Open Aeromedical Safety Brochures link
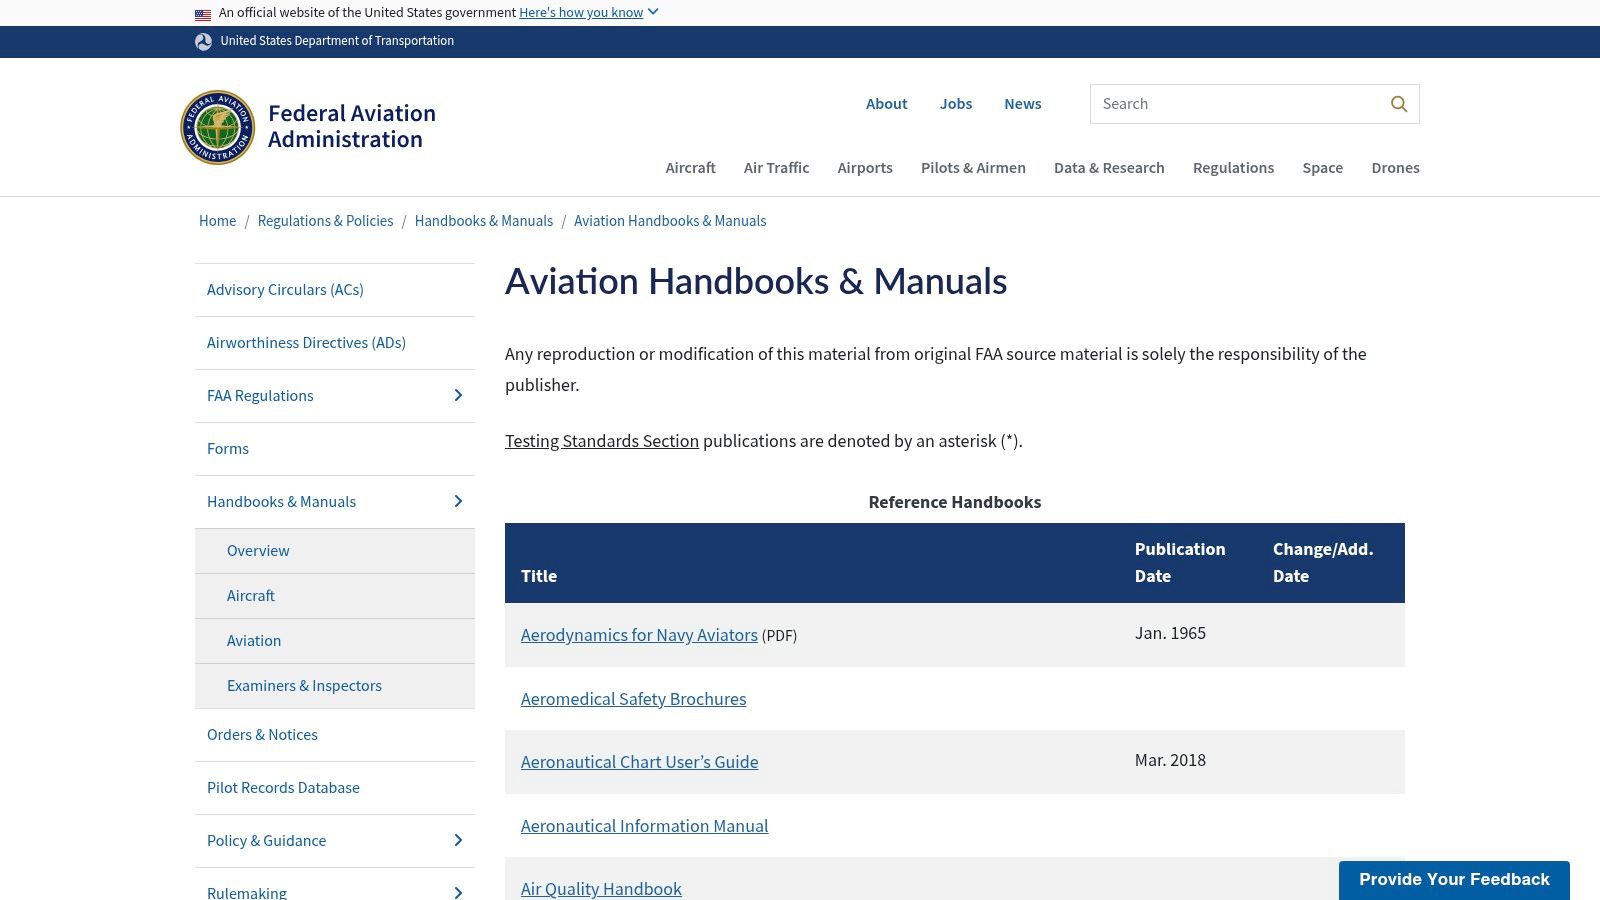The image size is (1600, 900). tap(633, 699)
